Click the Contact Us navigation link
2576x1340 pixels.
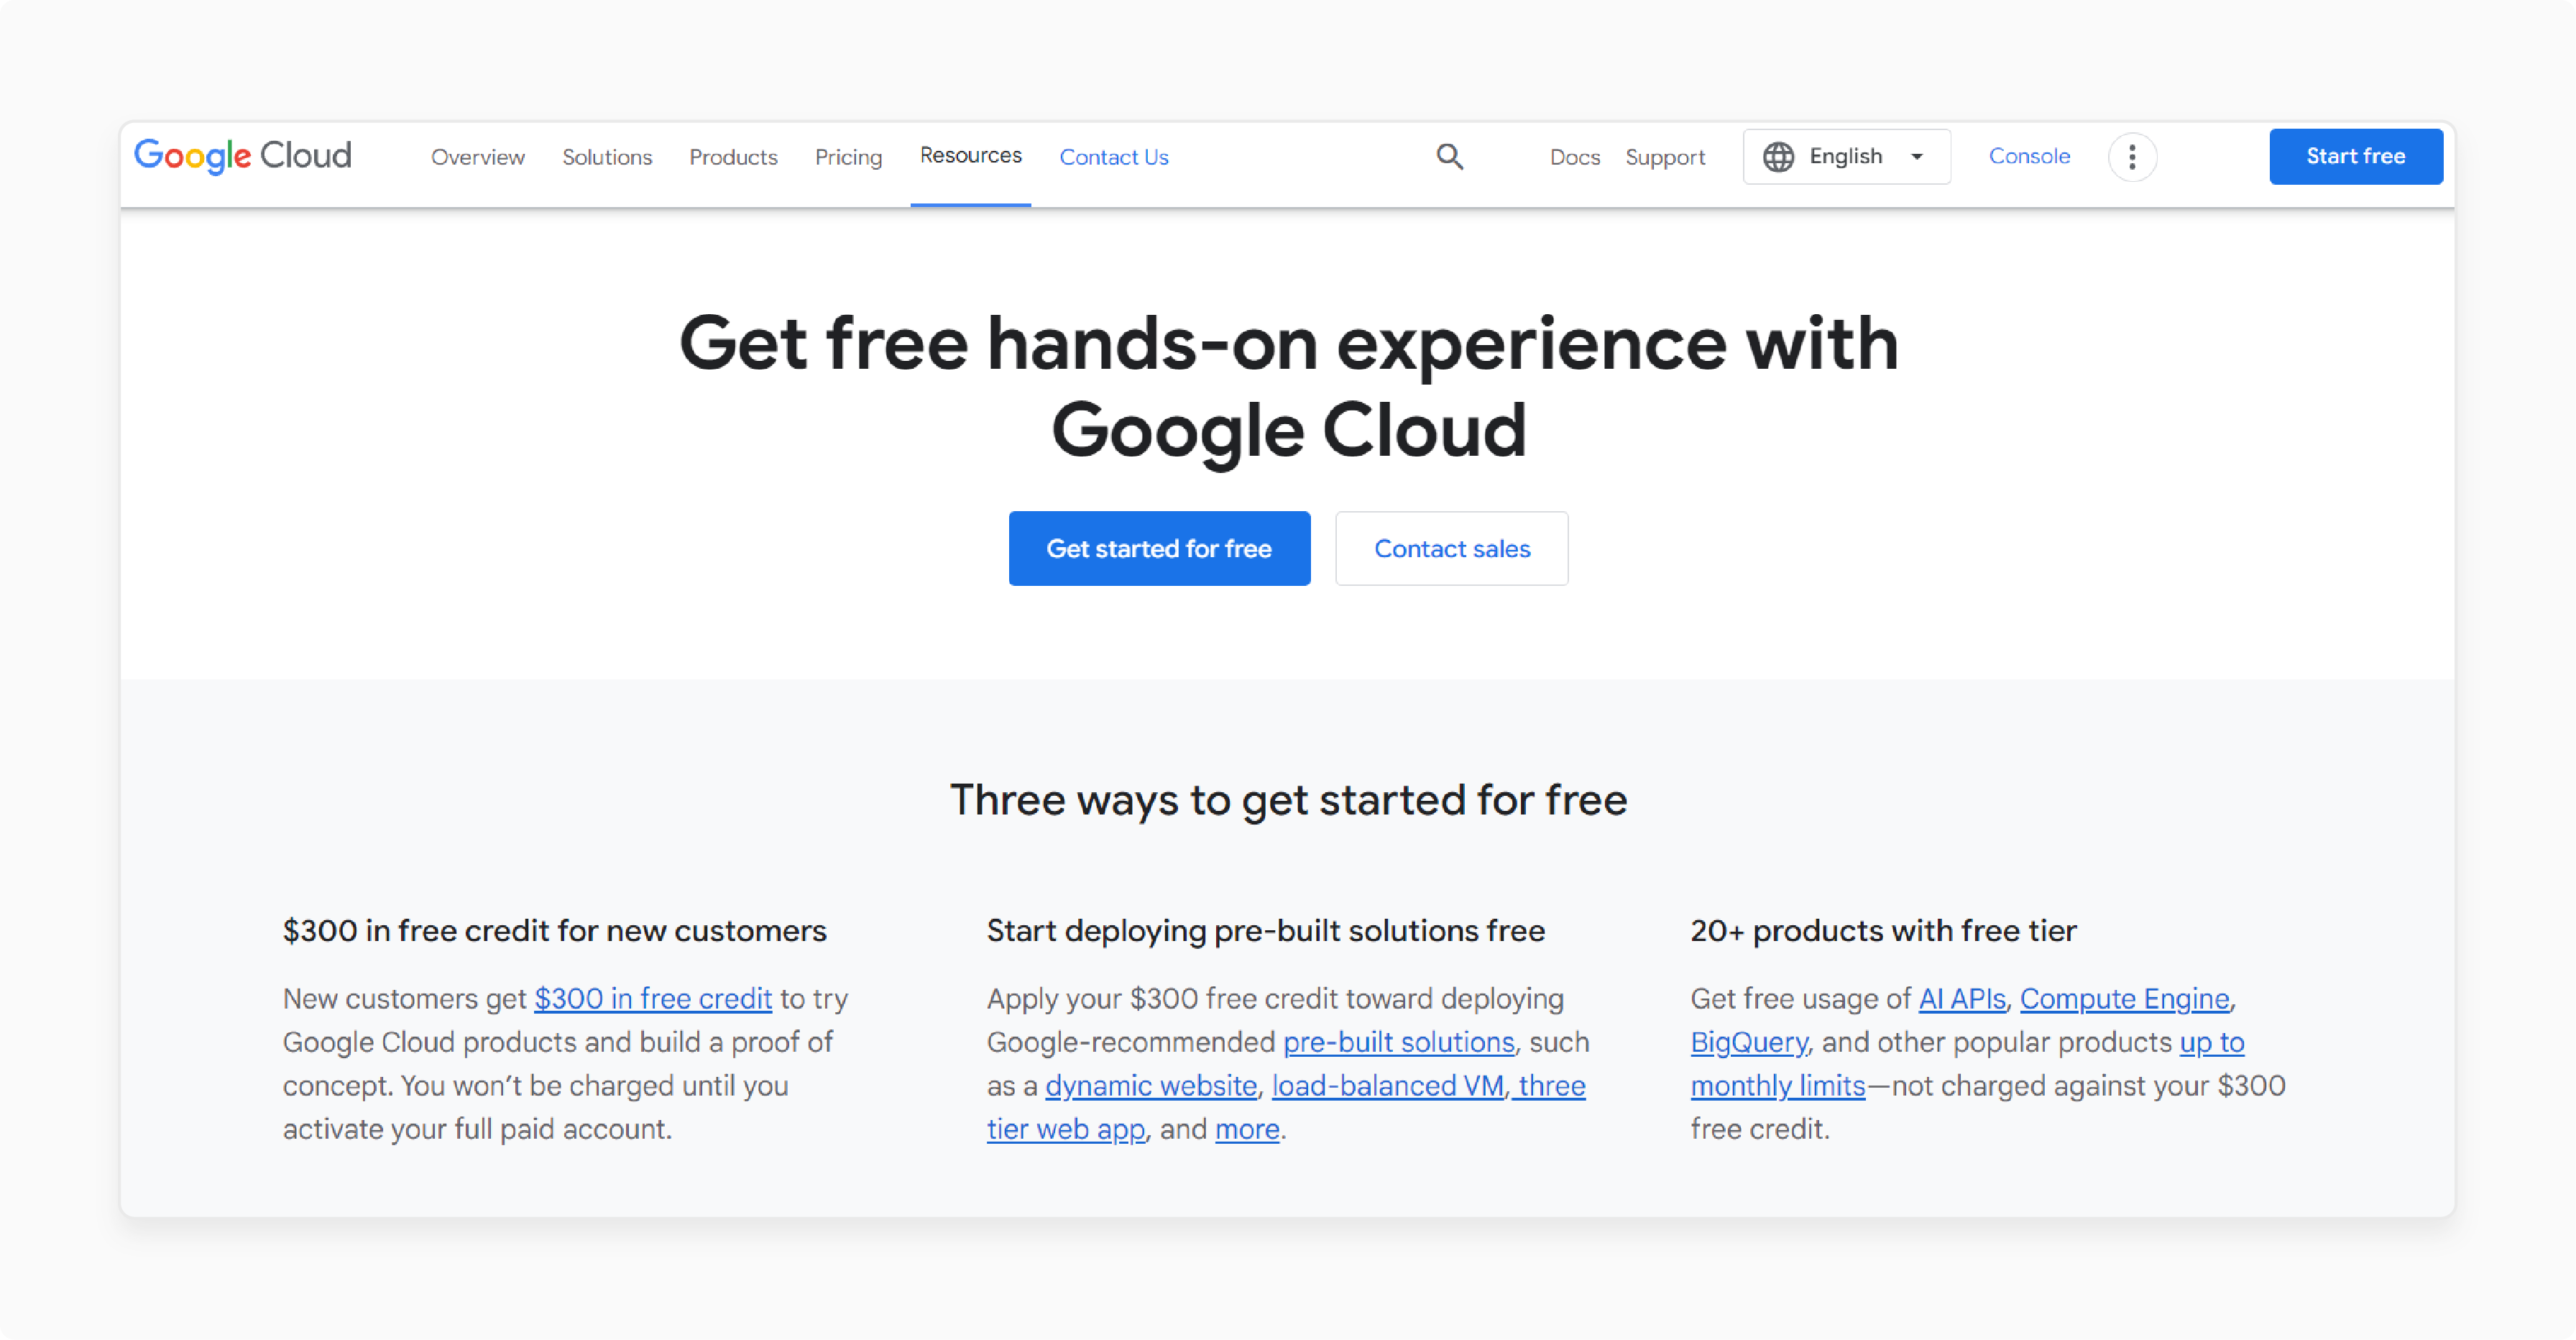(1114, 155)
